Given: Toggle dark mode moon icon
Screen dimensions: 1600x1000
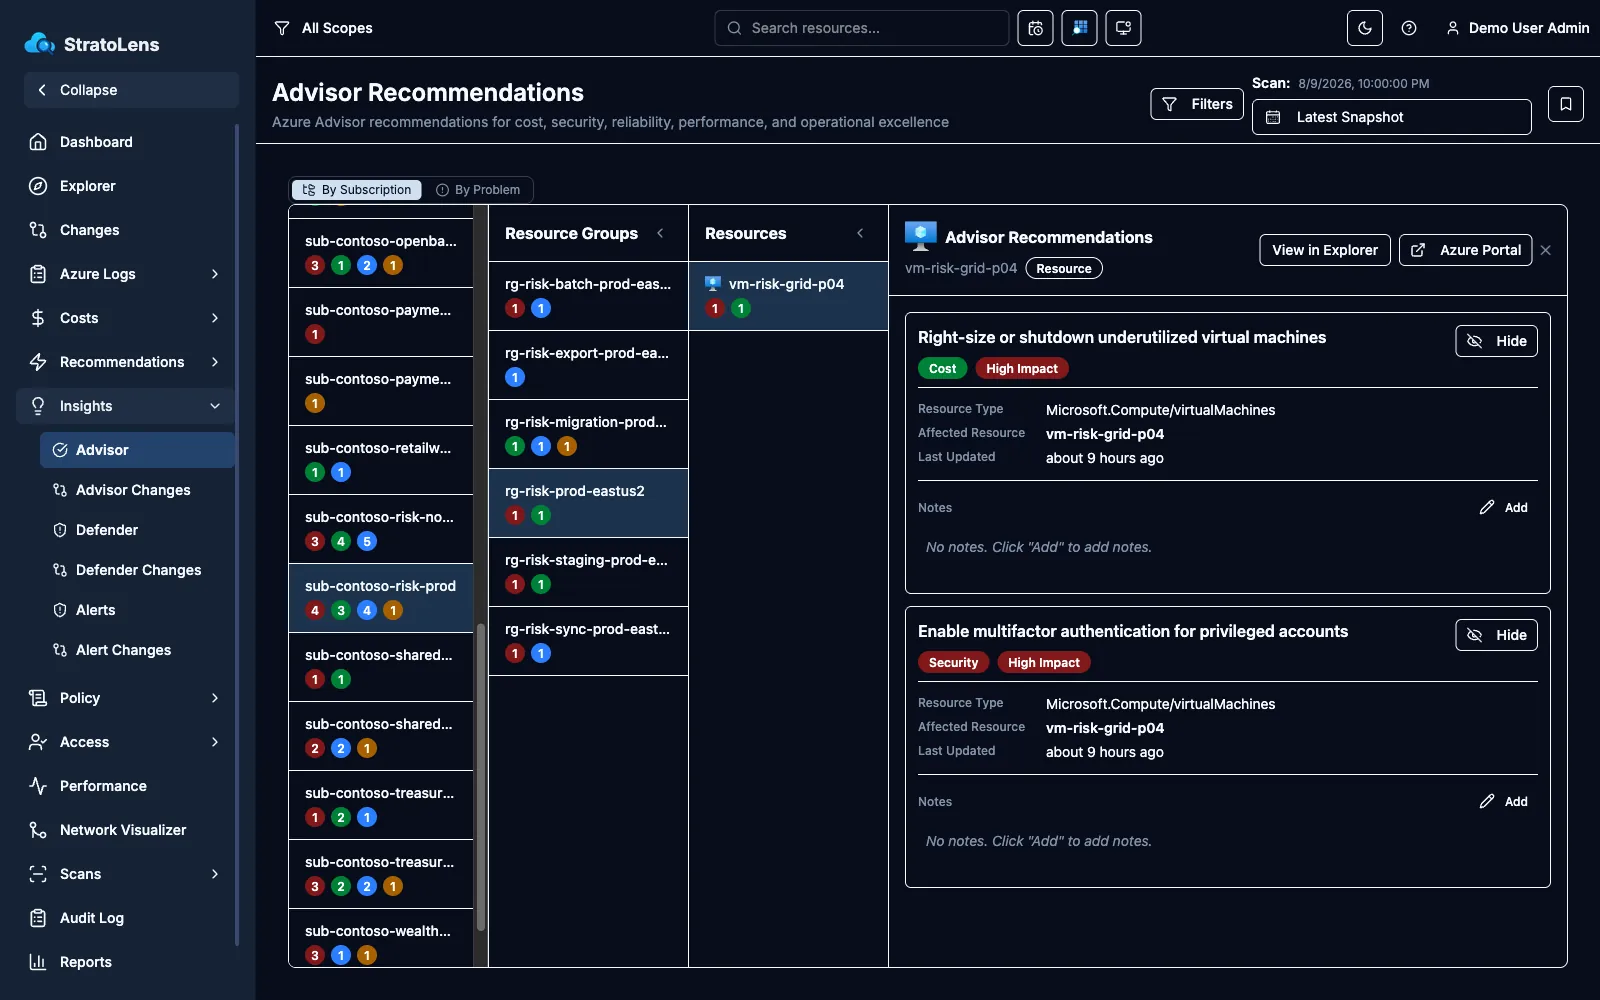Looking at the screenshot, I should pos(1365,28).
